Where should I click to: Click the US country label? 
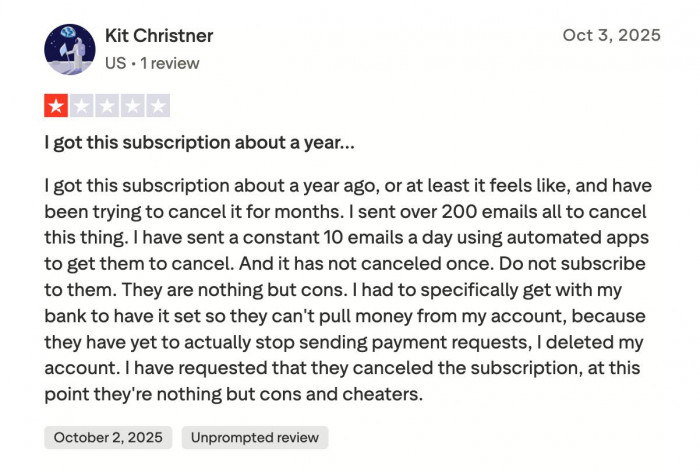[115, 63]
